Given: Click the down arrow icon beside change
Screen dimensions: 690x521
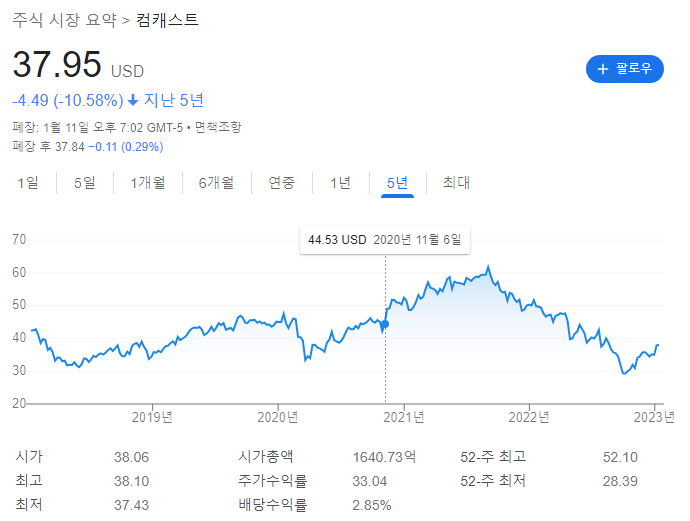Looking at the screenshot, I should pyautogui.click(x=133, y=101).
